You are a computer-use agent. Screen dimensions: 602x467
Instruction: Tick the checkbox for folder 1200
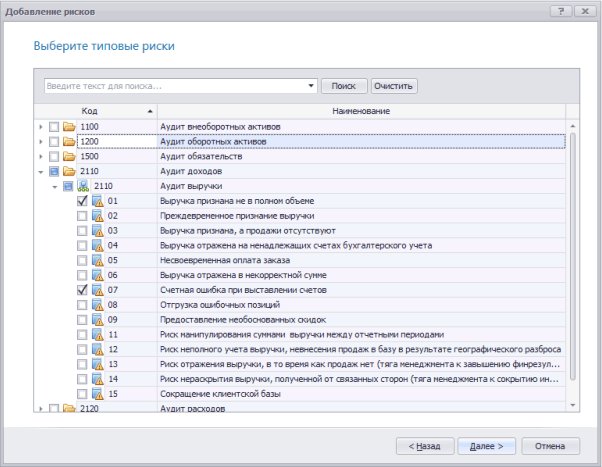pos(54,141)
